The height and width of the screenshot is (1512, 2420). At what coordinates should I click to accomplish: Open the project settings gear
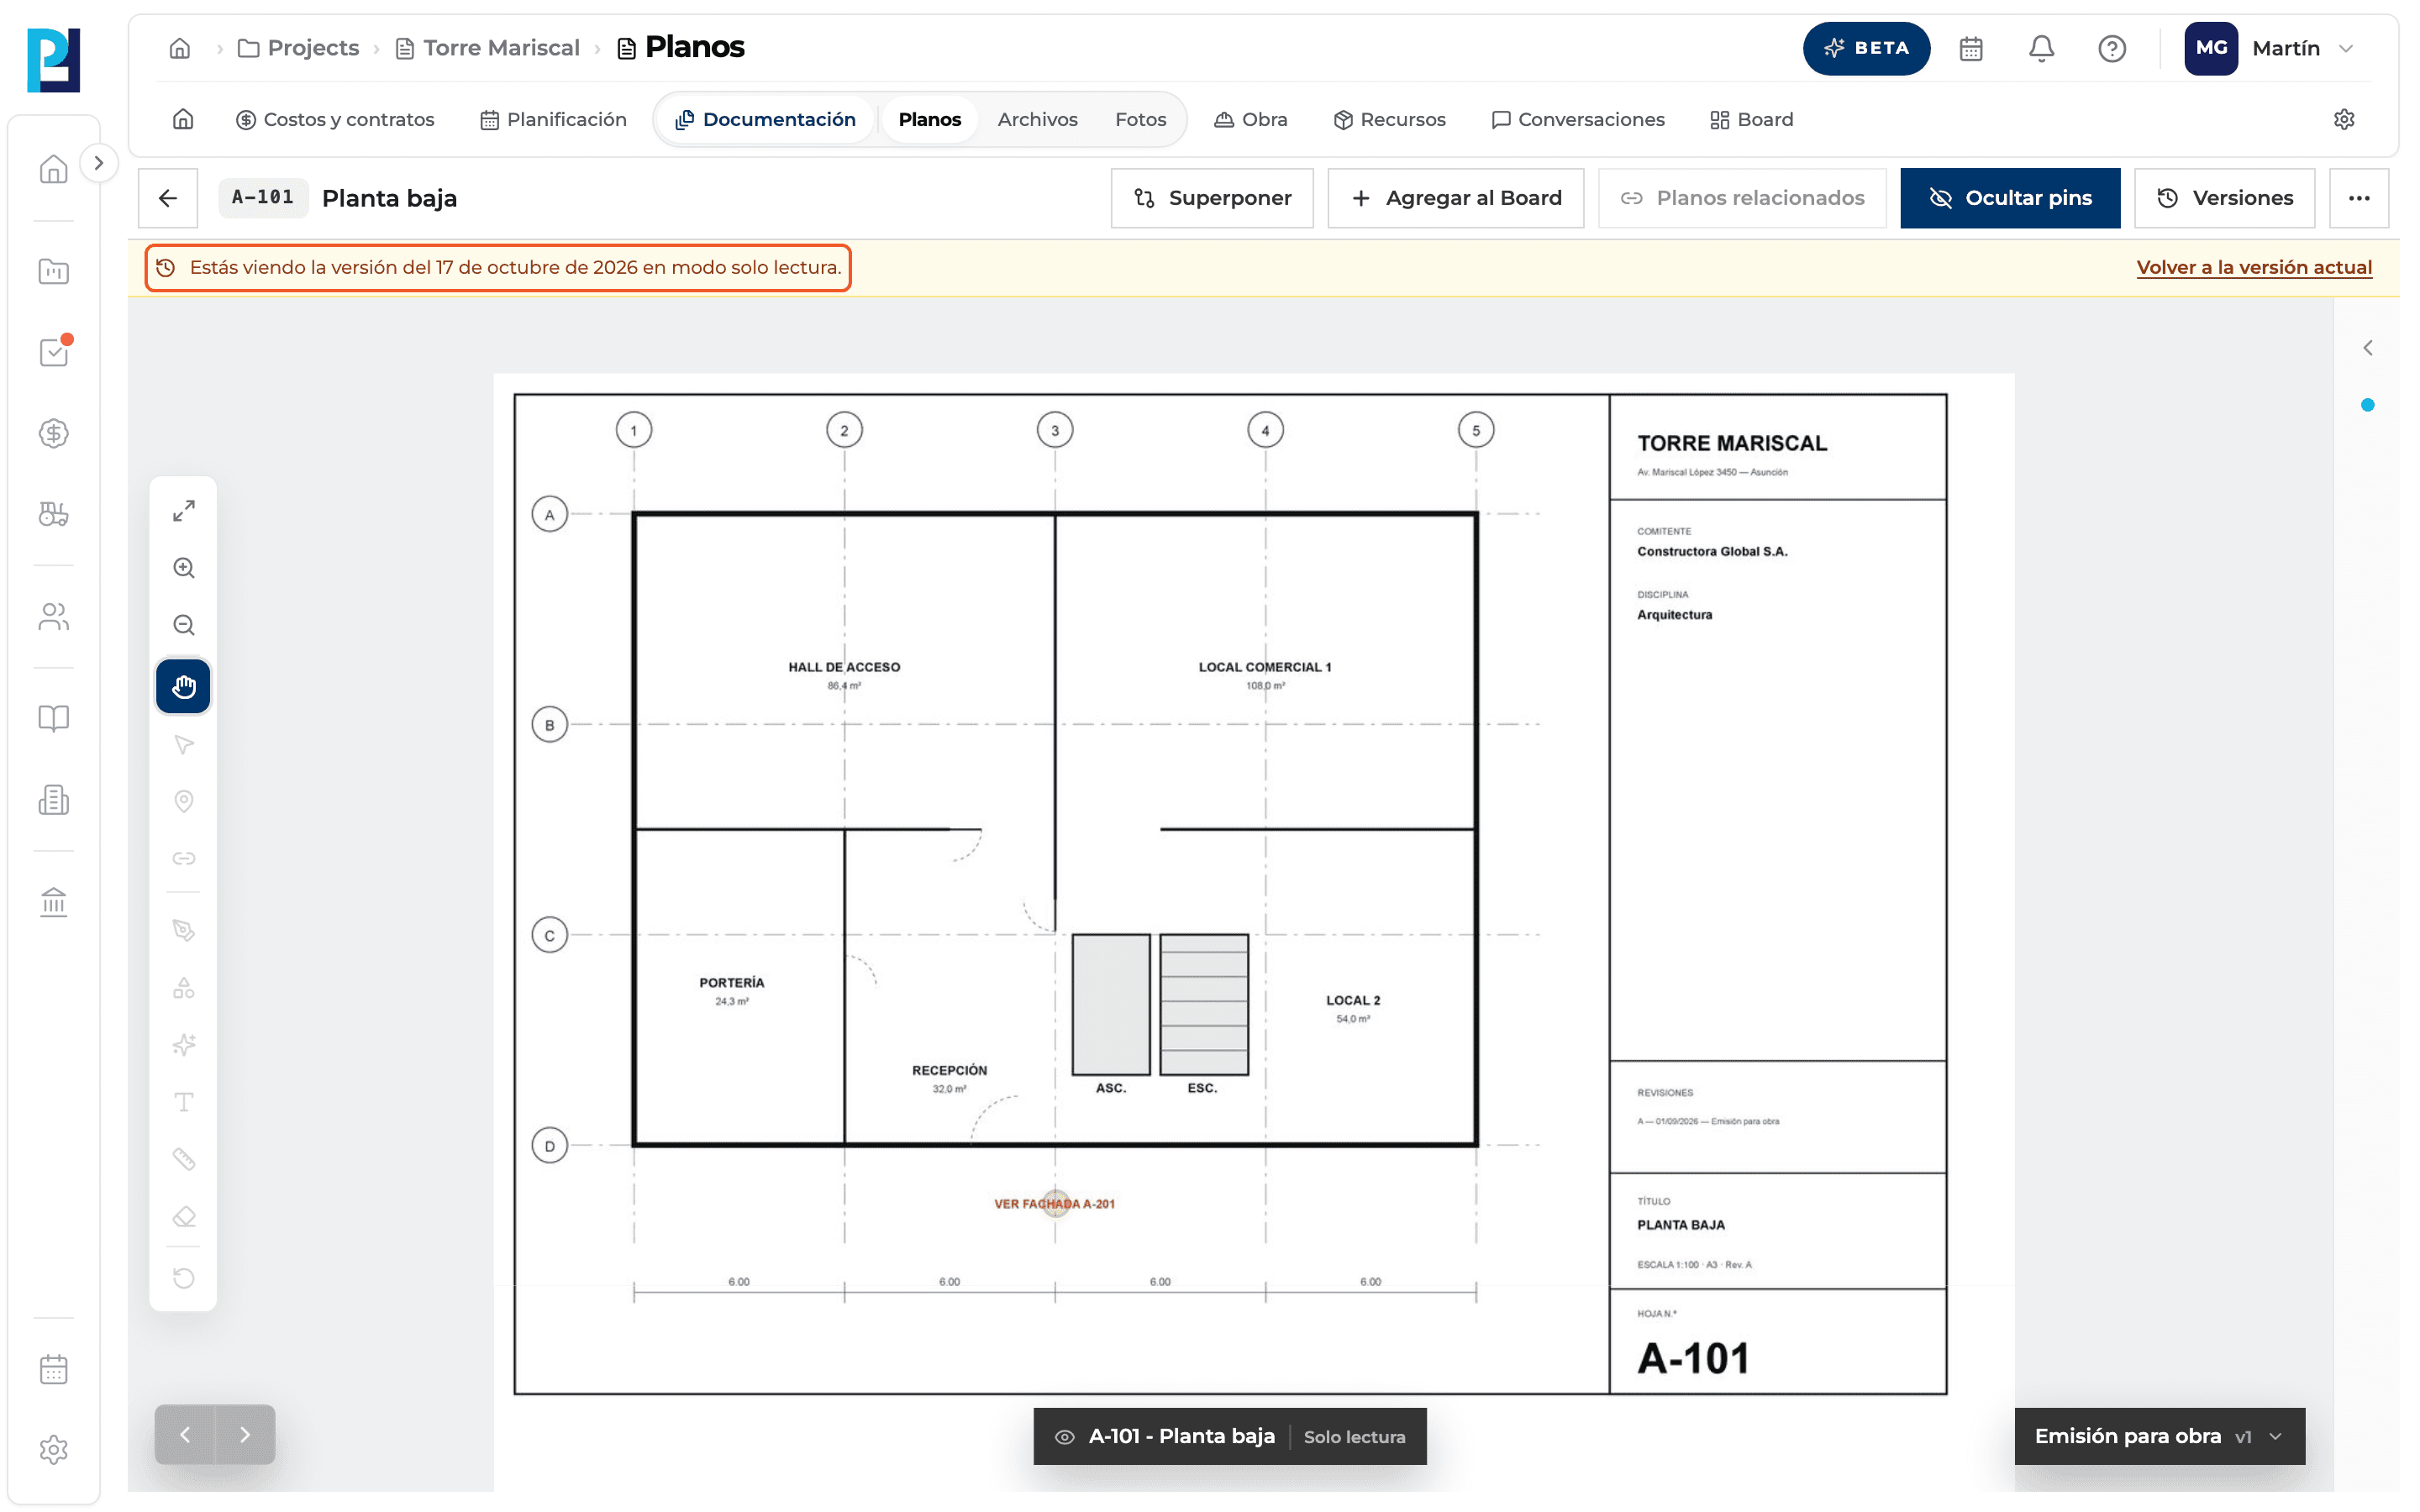pos(2343,119)
